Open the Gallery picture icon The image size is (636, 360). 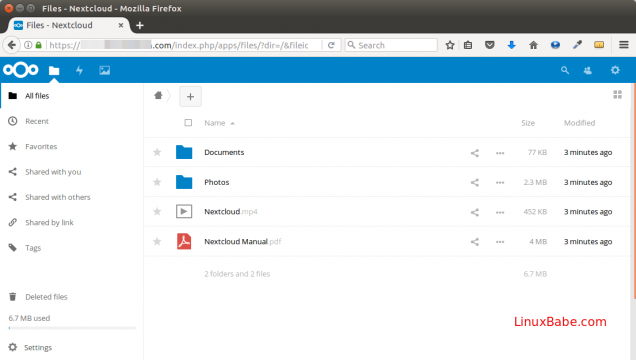click(105, 71)
